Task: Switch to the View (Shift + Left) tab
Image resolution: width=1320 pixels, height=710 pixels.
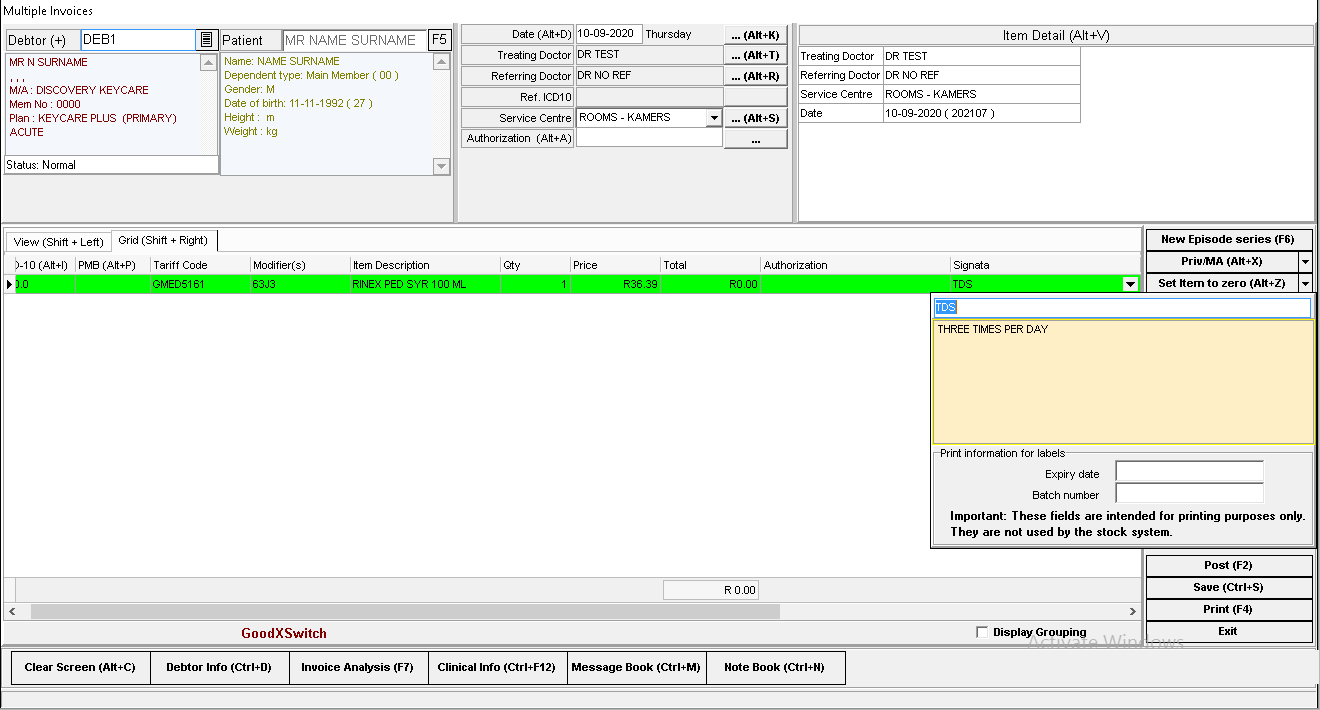Action: pyautogui.click(x=58, y=242)
